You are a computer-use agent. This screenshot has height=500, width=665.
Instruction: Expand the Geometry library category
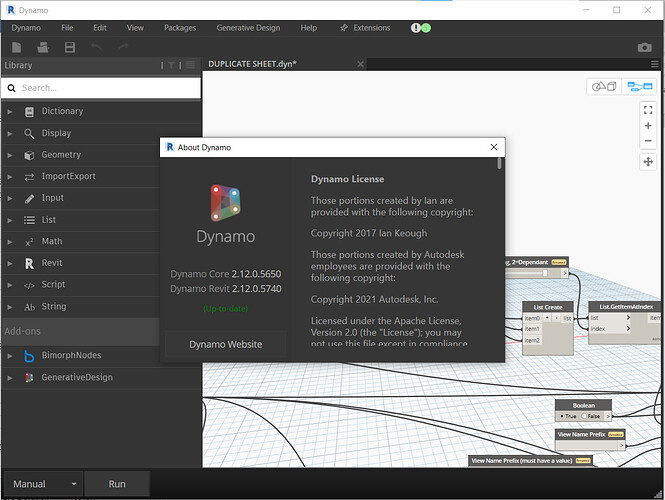[x=10, y=155]
